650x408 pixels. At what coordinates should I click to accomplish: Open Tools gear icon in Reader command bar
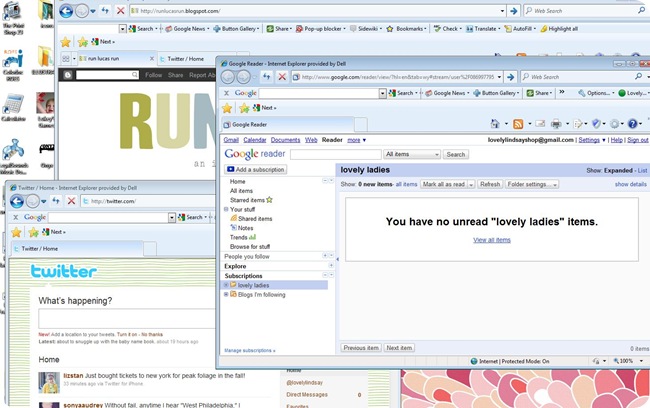[615, 124]
